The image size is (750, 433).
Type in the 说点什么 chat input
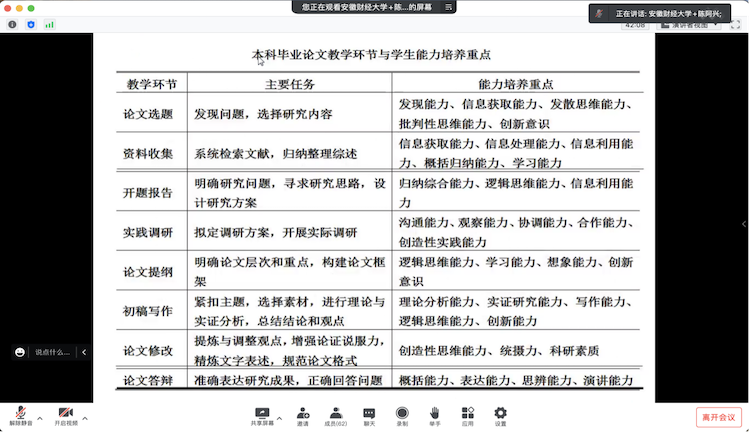pos(53,352)
